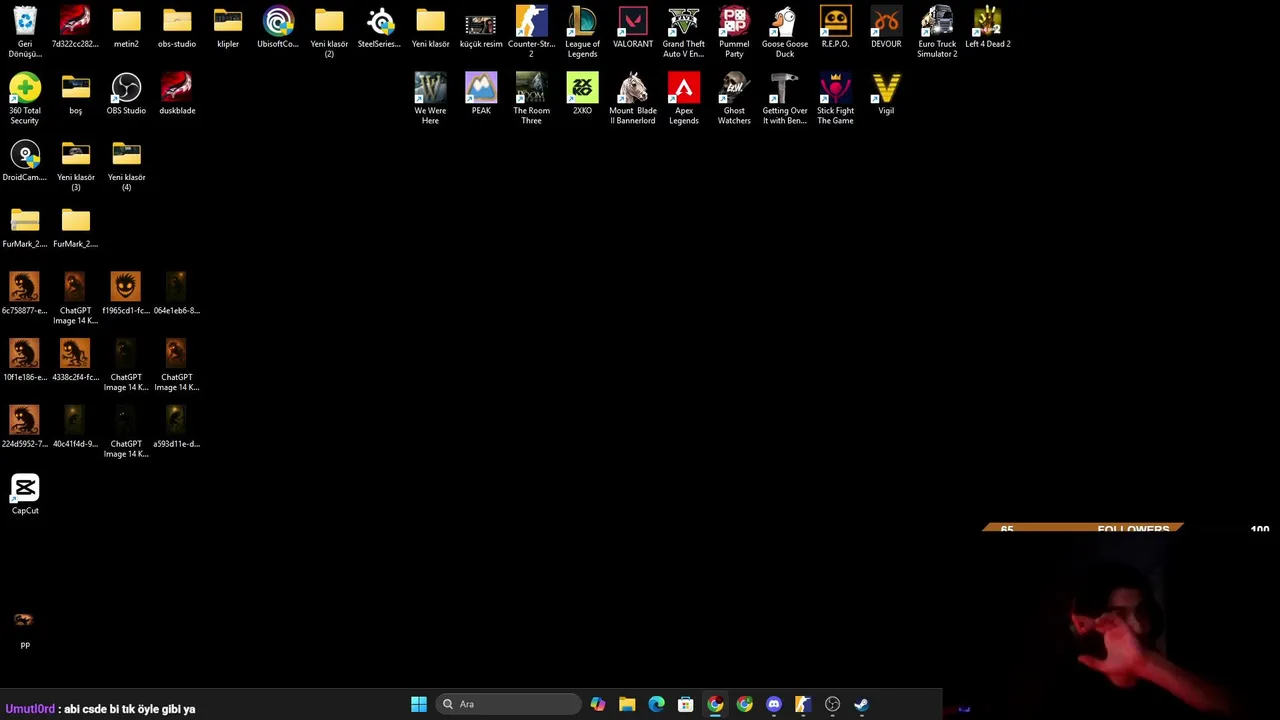Open the 7d322cc282 file on the desktop
Screen dimensions: 1280x720
pos(75,28)
